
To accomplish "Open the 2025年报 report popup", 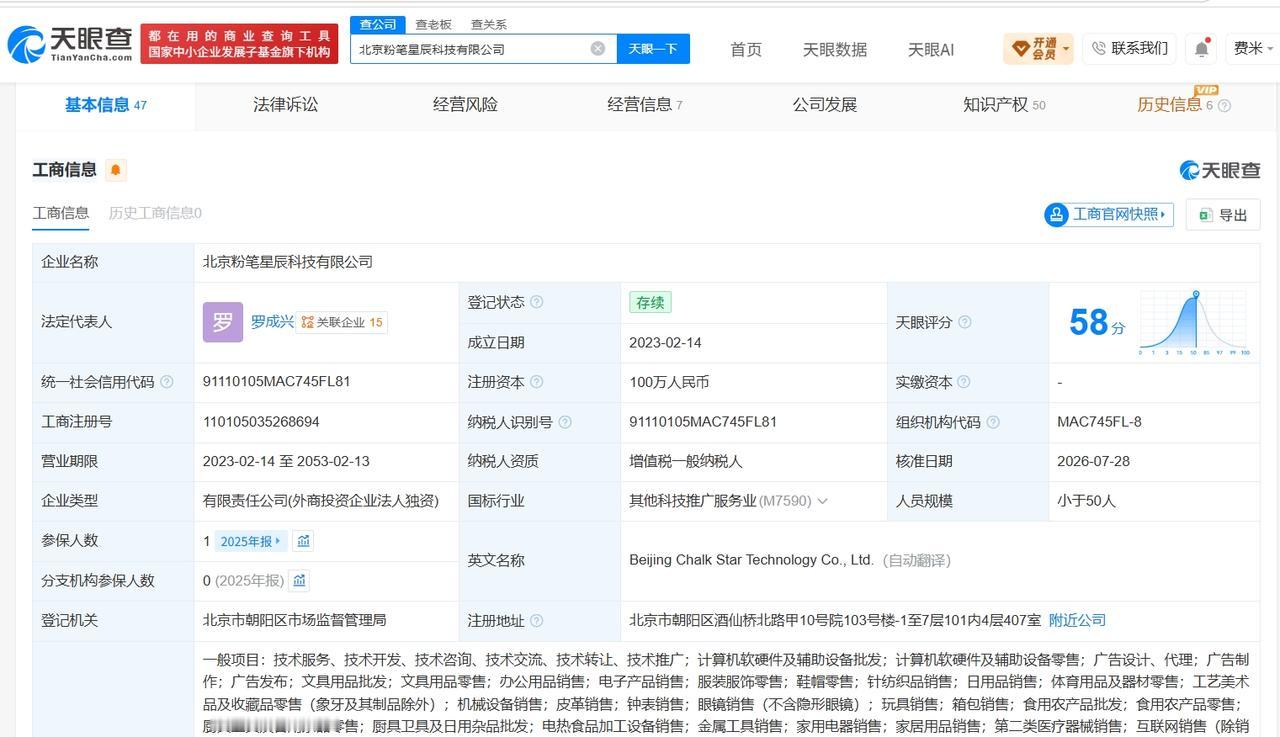I will (251, 541).
